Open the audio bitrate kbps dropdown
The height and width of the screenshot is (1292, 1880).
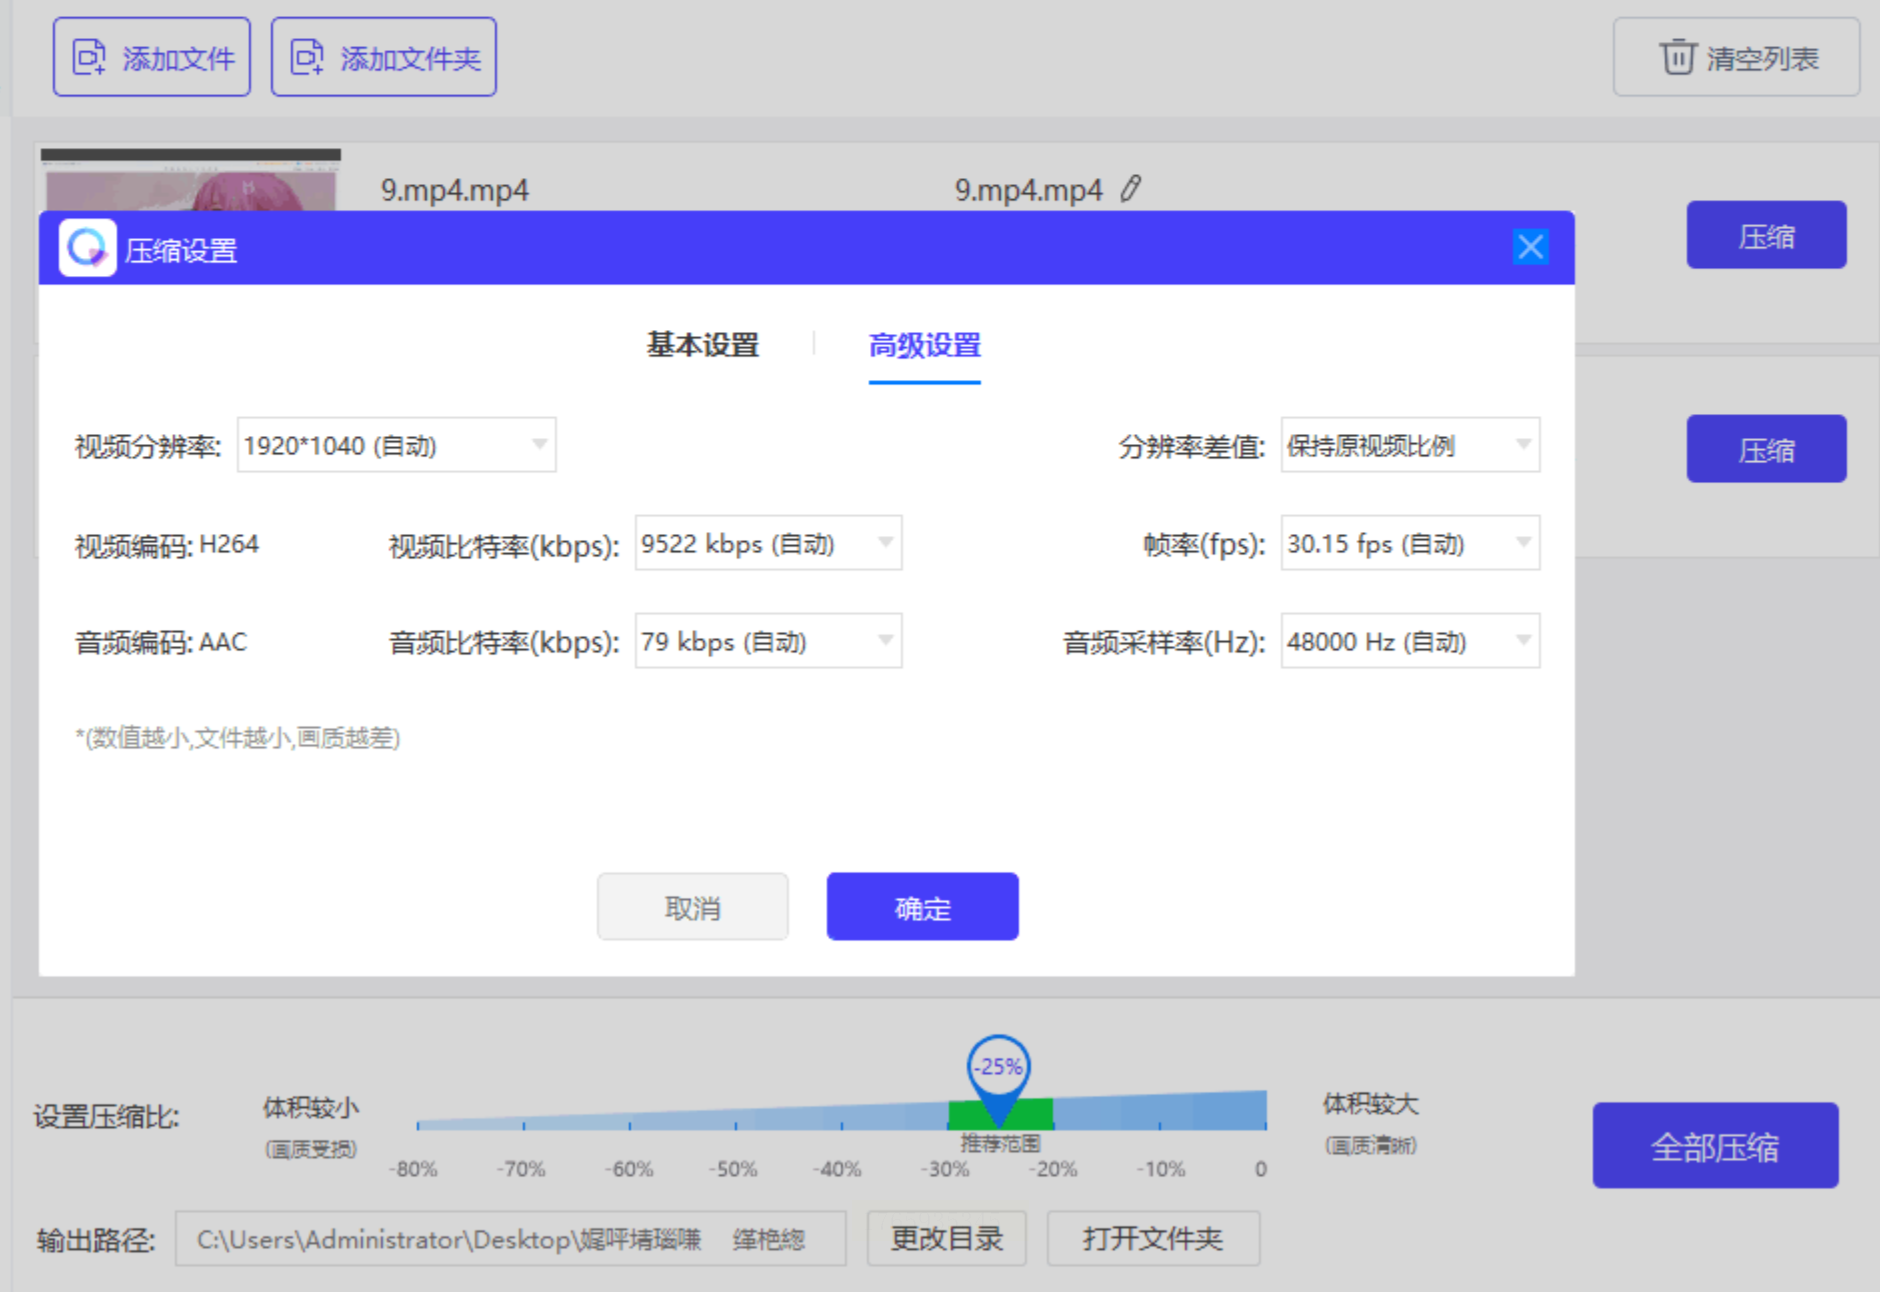pos(767,641)
